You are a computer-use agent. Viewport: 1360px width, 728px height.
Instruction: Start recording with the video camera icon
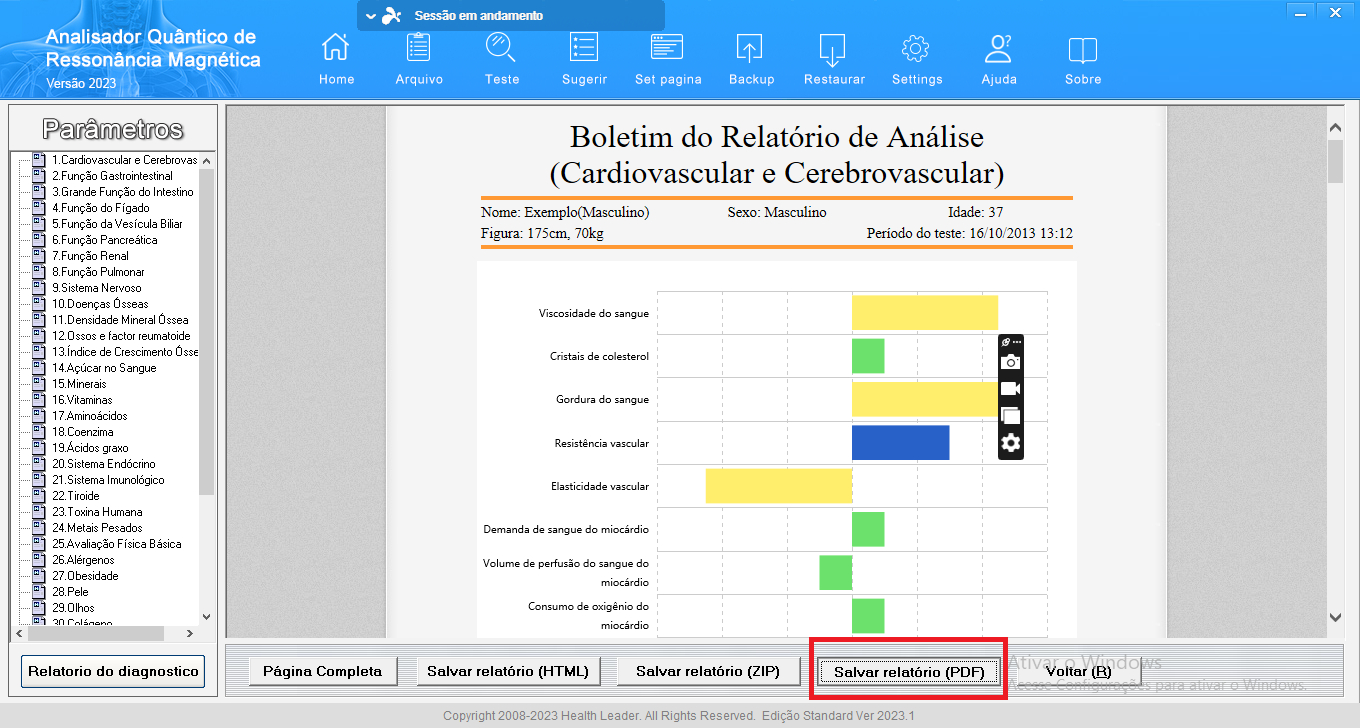(1011, 389)
